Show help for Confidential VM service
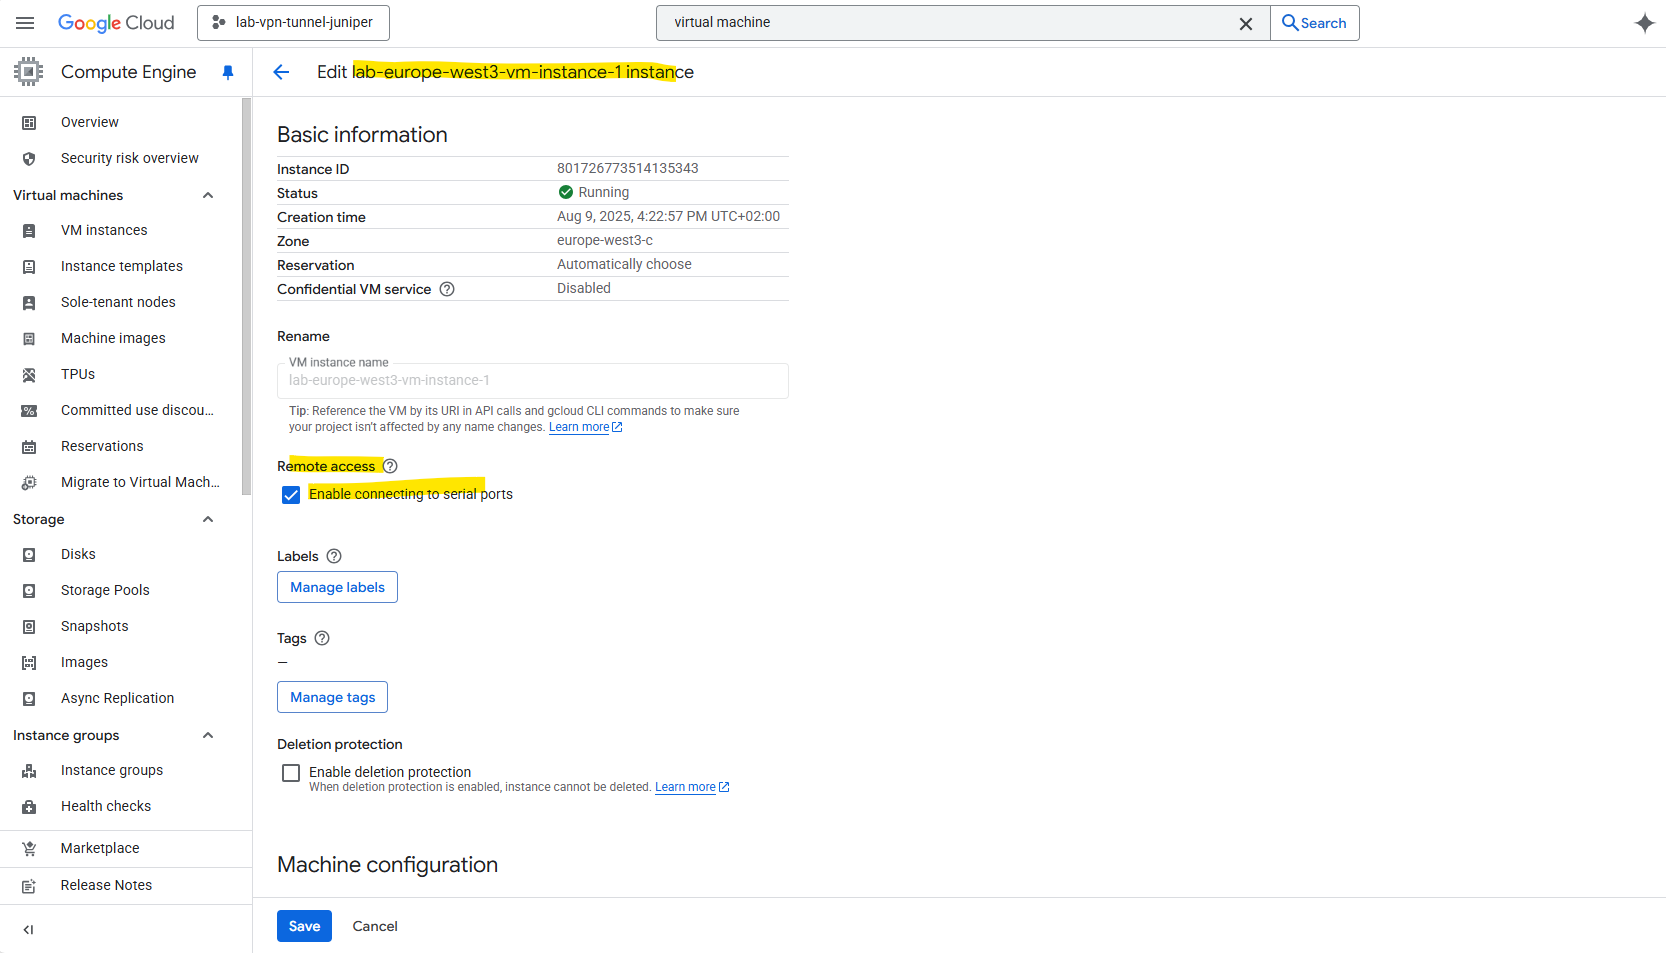 [x=447, y=289]
